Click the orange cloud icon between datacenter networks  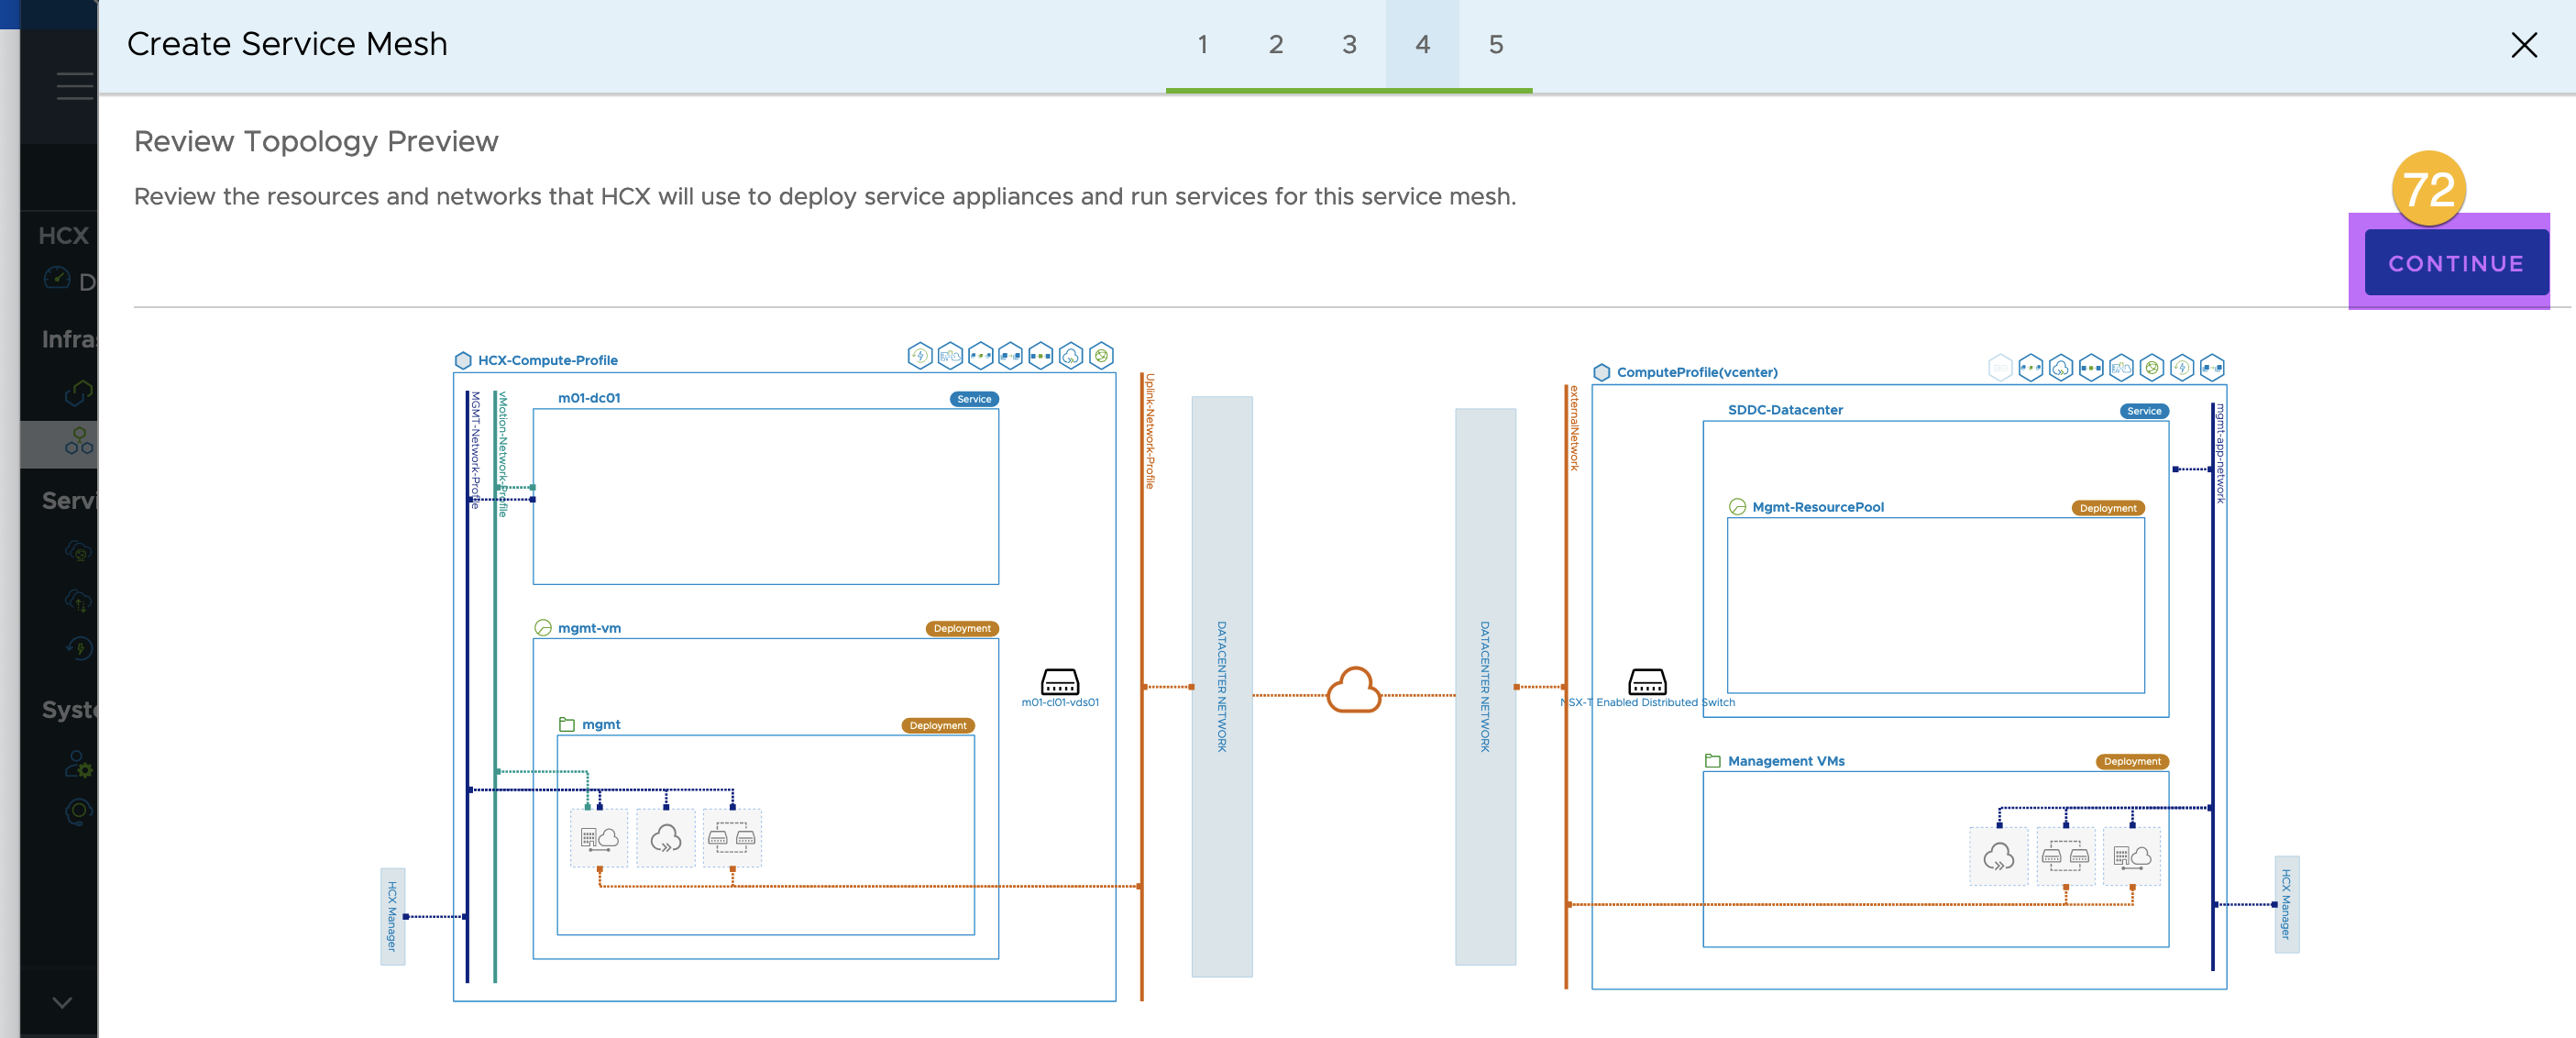pyautogui.click(x=1354, y=690)
